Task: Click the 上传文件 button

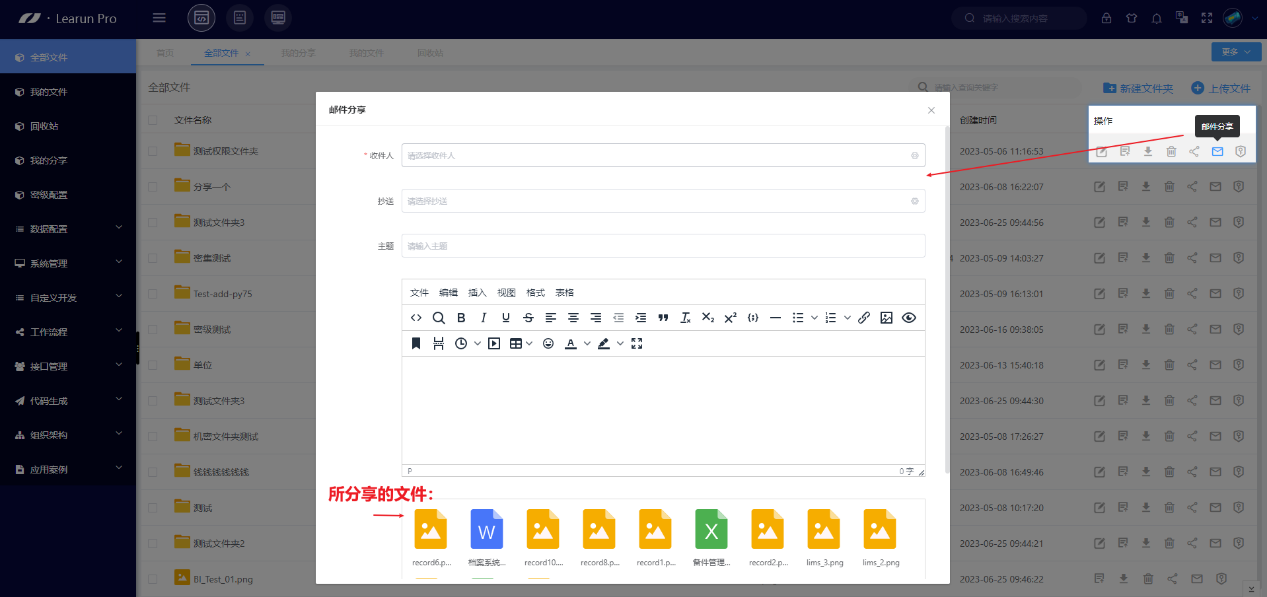Action: tap(1220, 88)
